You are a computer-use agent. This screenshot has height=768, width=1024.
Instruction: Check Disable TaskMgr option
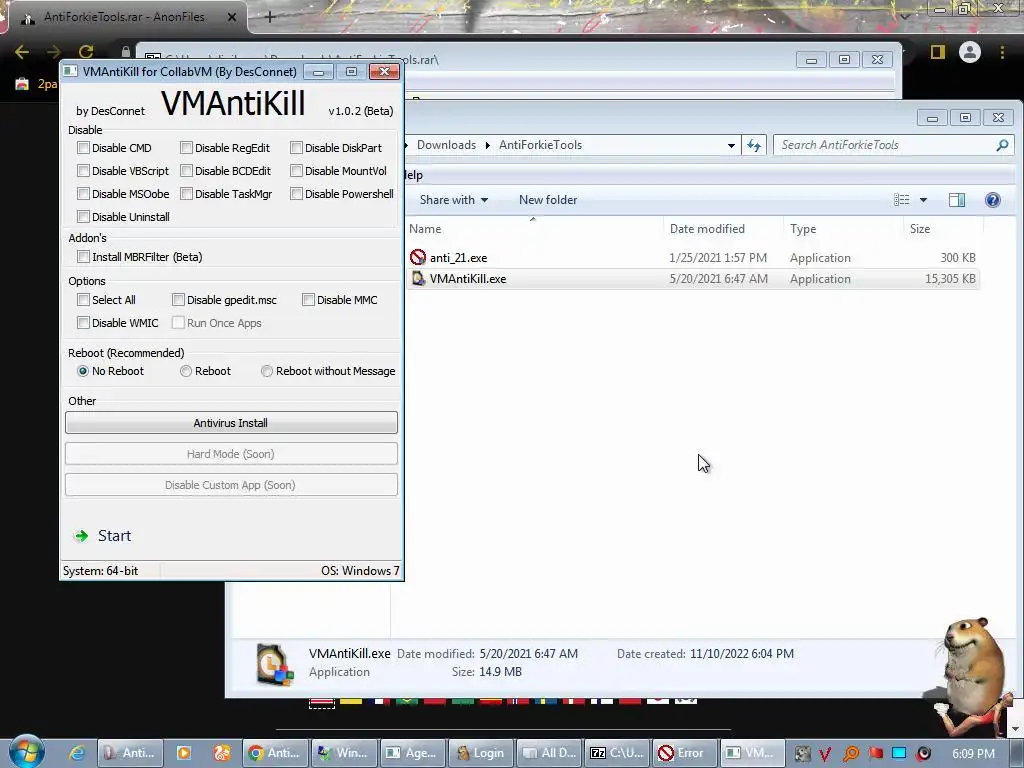pyautogui.click(x=186, y=193)
